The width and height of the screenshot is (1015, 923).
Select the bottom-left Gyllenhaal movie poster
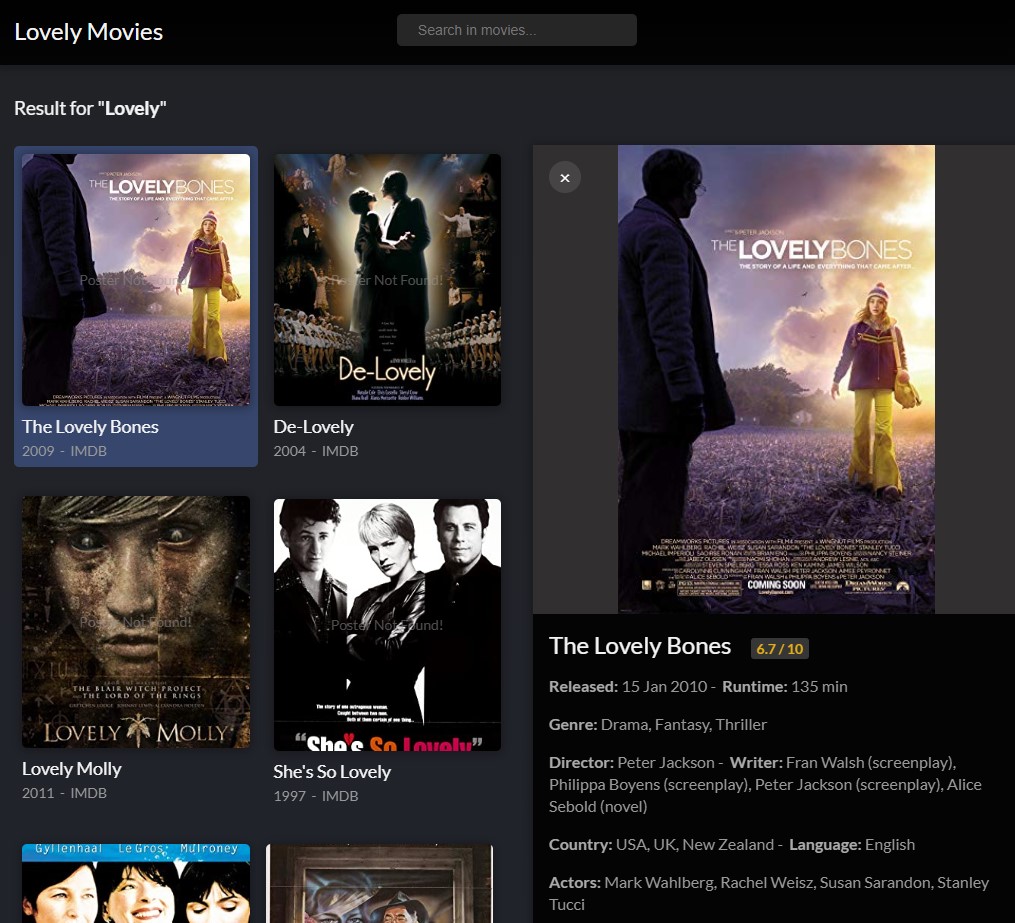click(x=135, y=883)
